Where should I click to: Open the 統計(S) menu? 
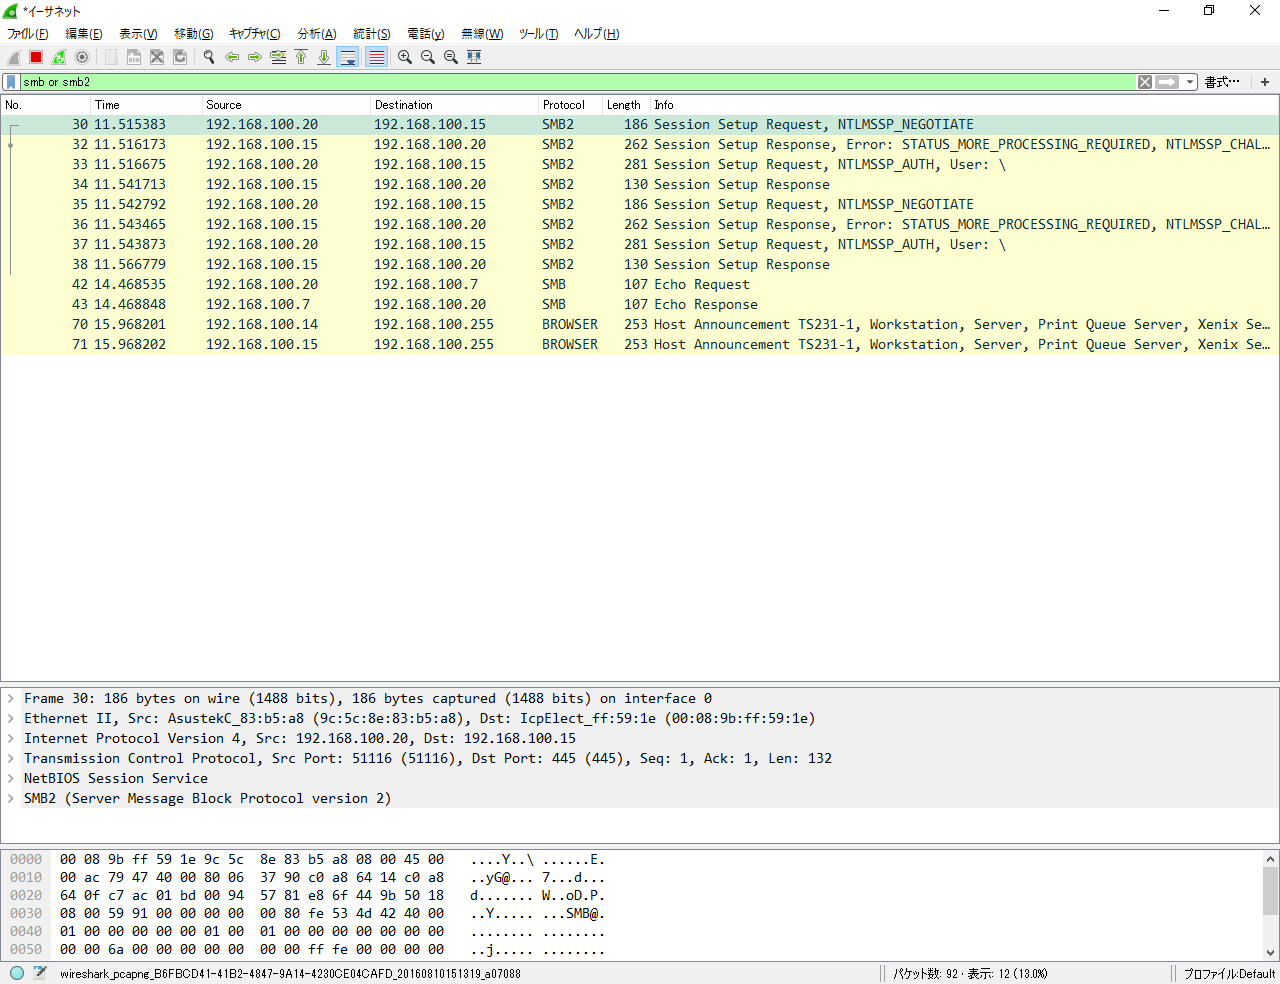point(372,34)
